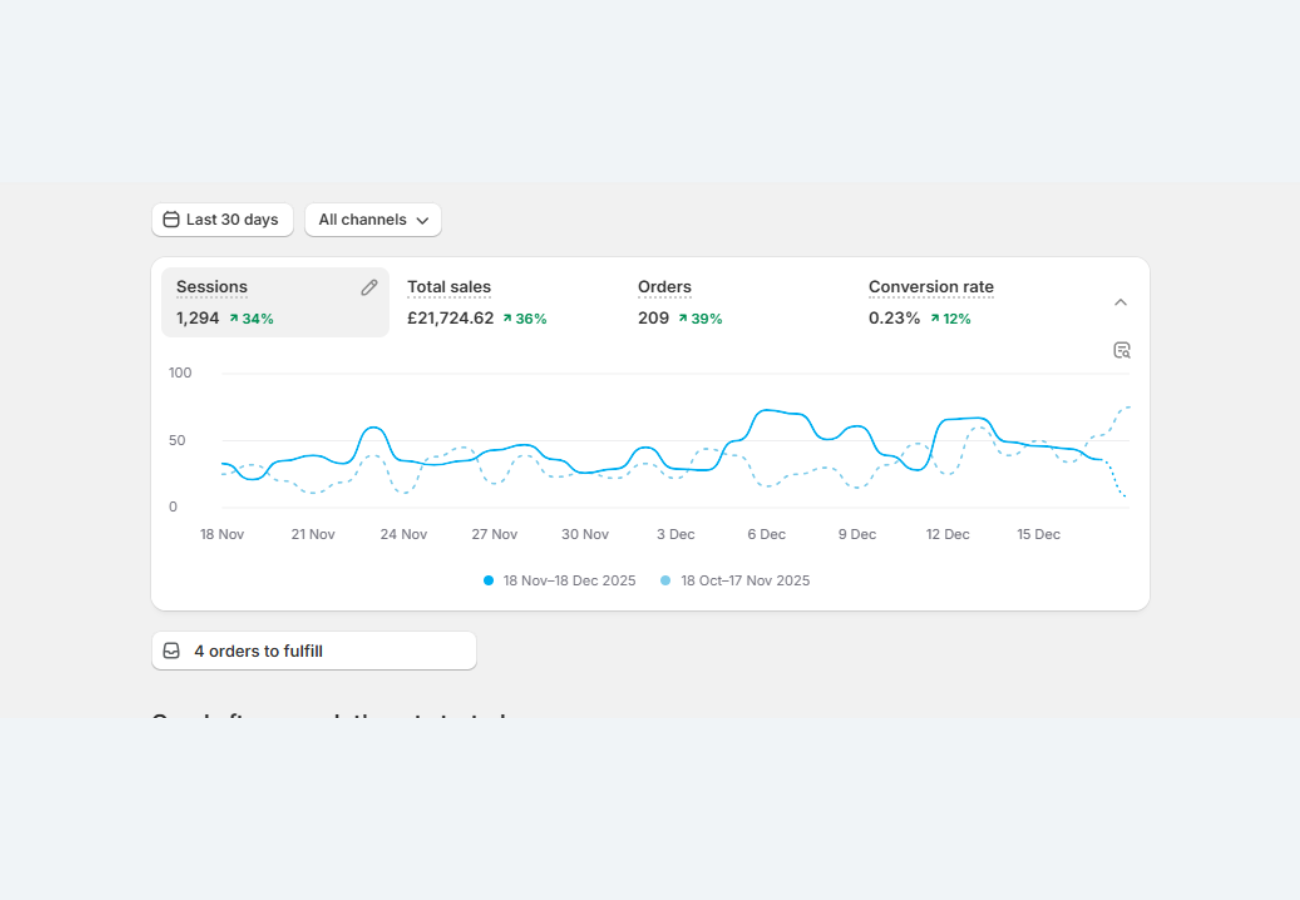Click the green trend arrow next to 39%
The width and height of the screenshot is (1300, 900).
coord(682,319)
